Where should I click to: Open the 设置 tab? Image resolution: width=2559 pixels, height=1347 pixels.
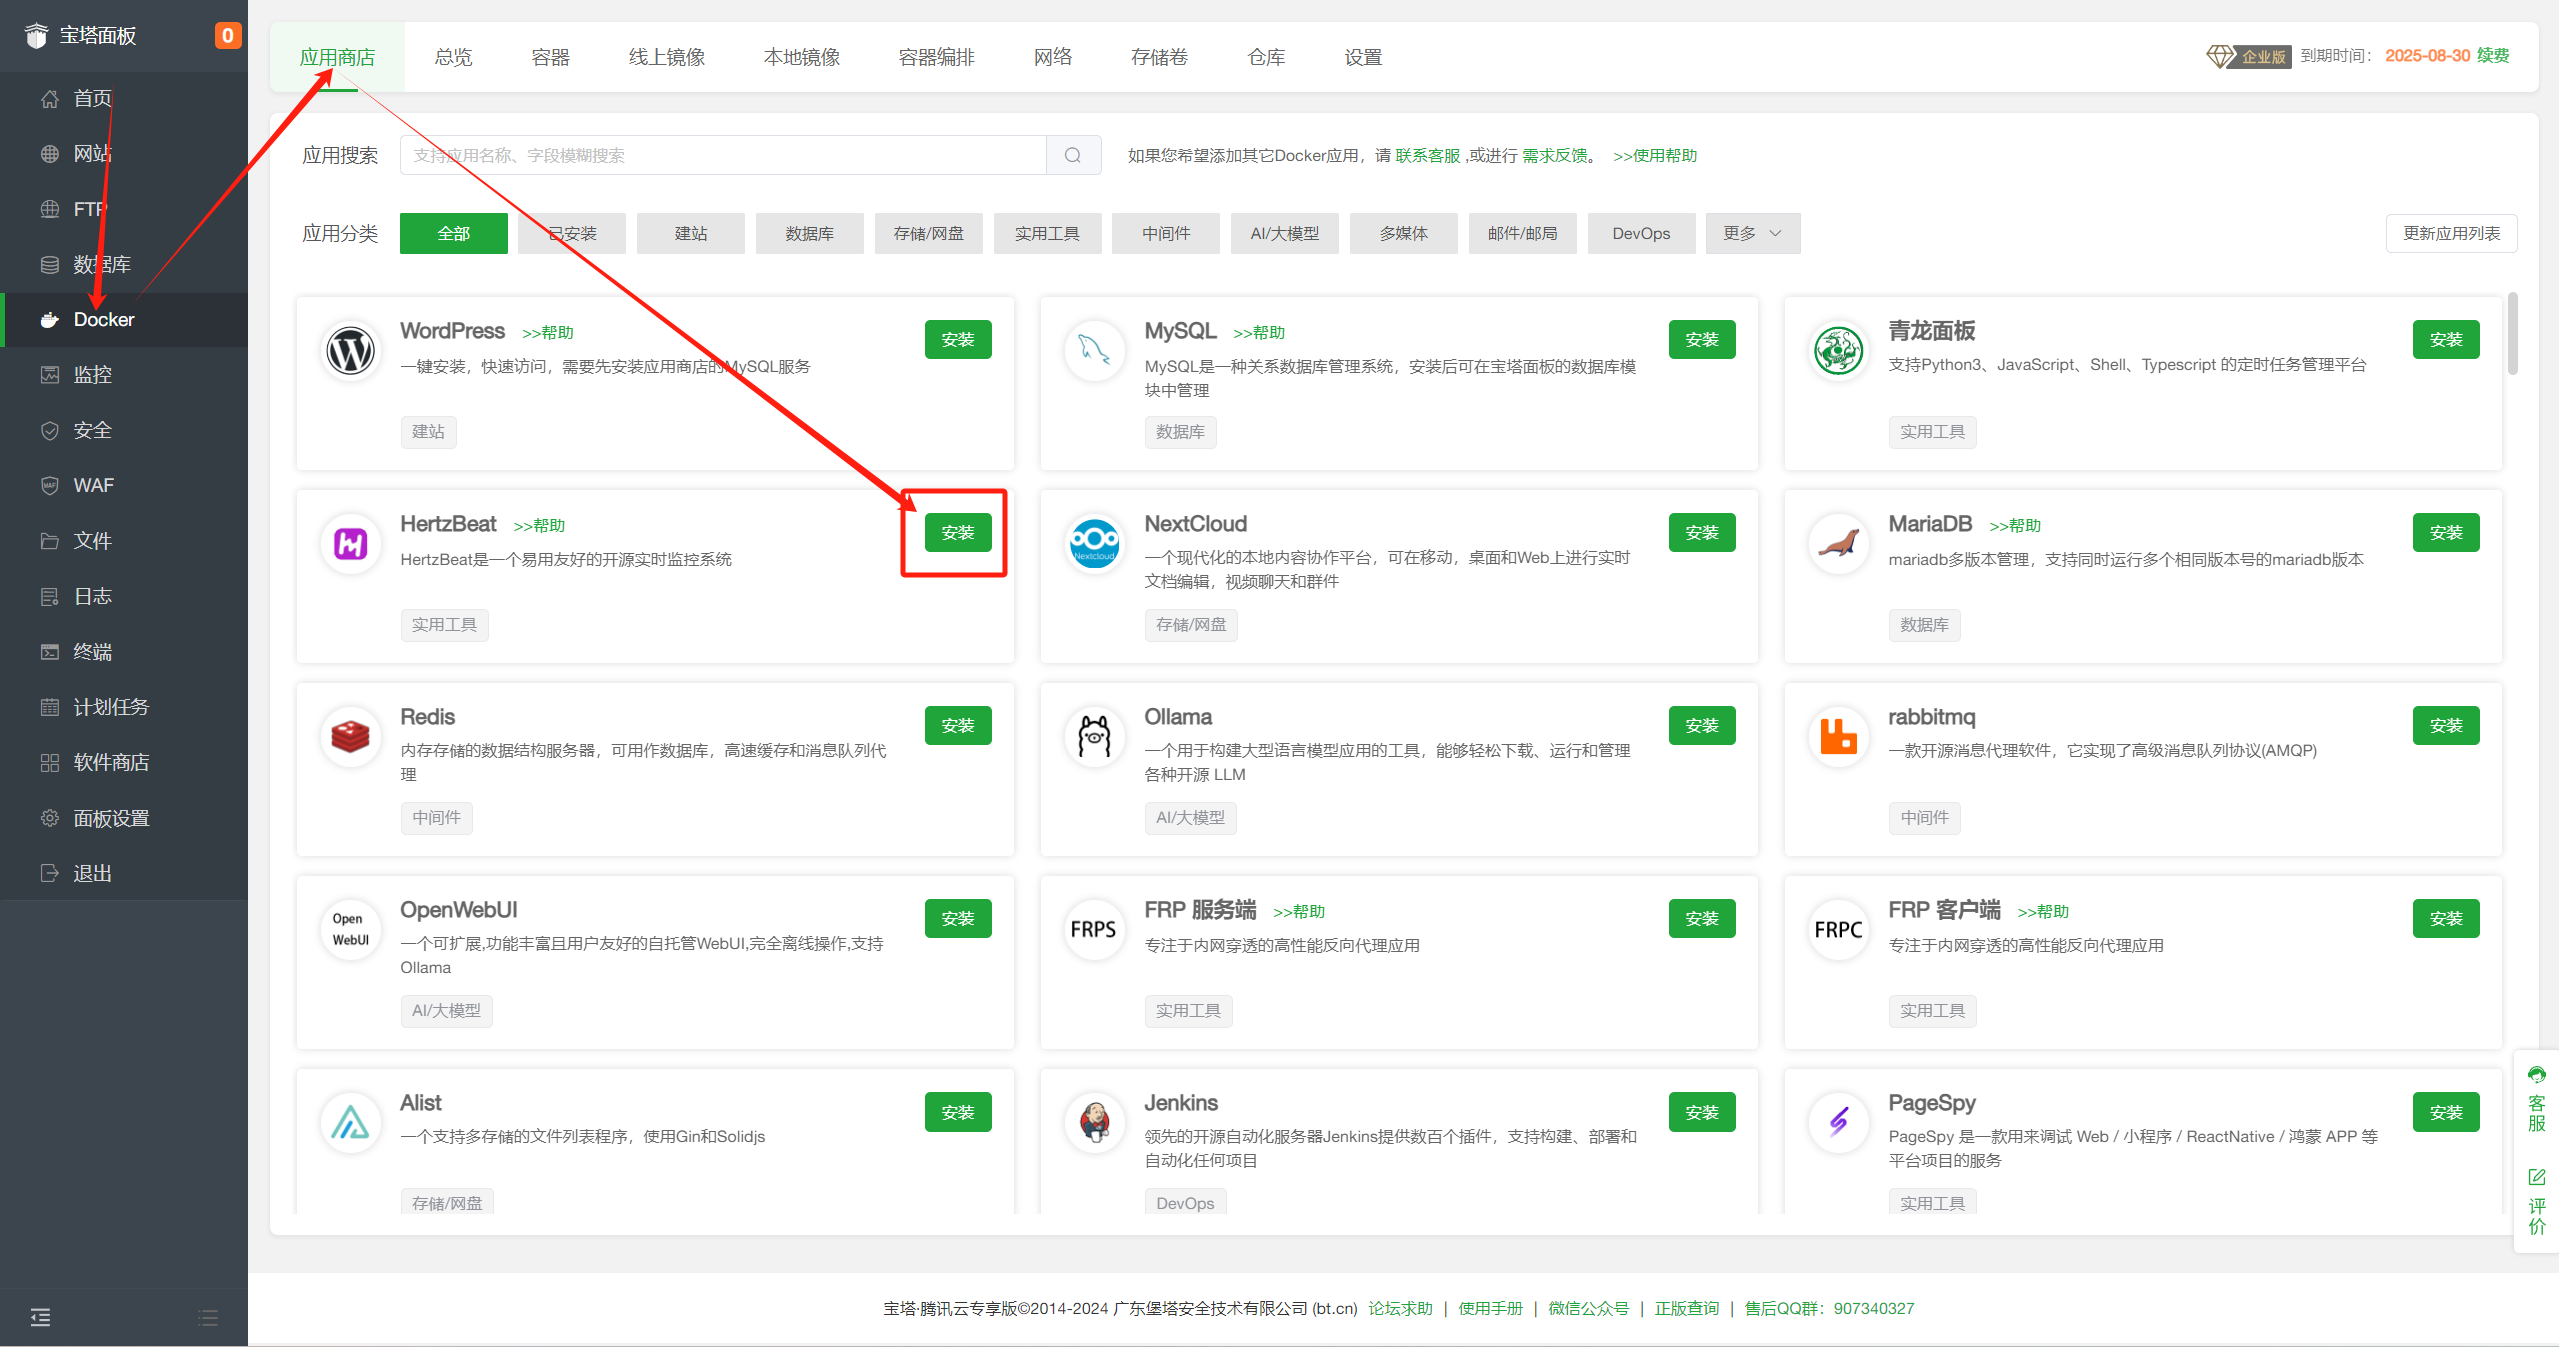(1363, 57)
